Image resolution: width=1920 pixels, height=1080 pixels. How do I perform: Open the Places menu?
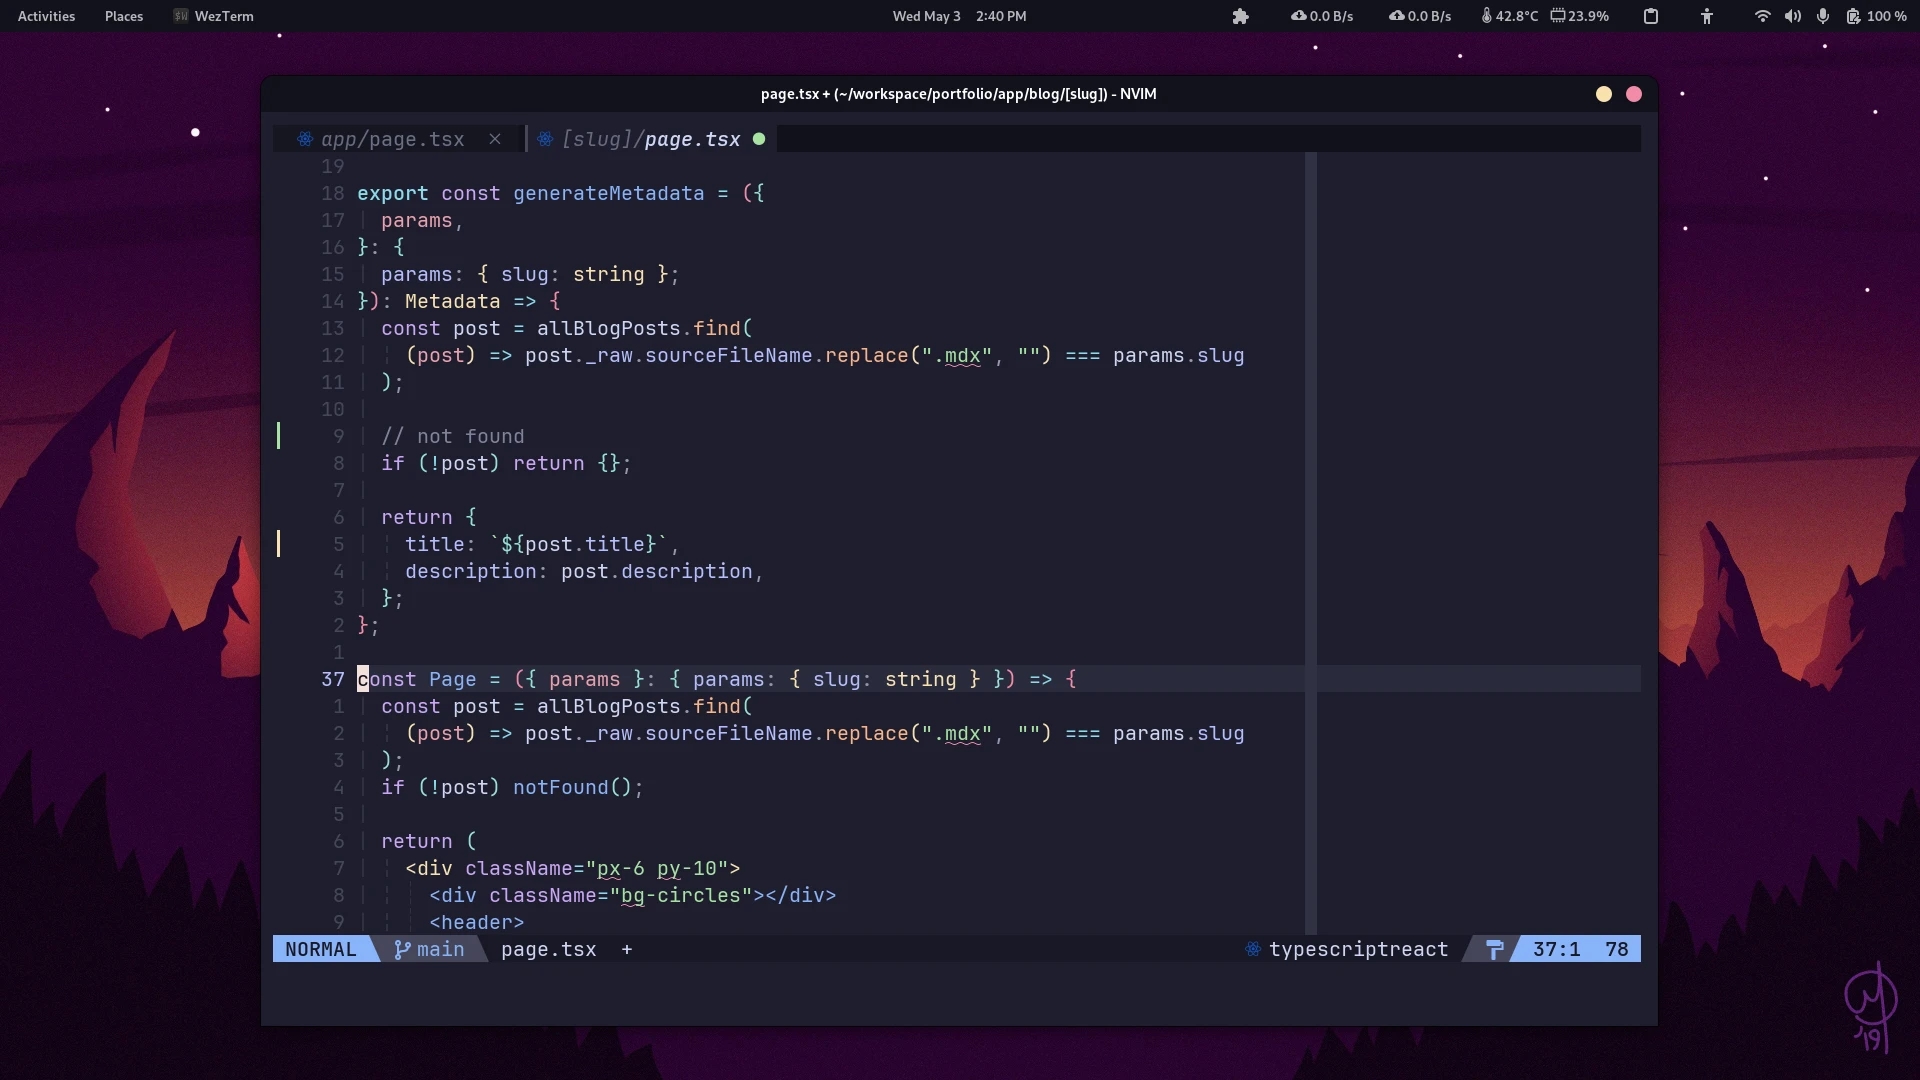(124, 16)
